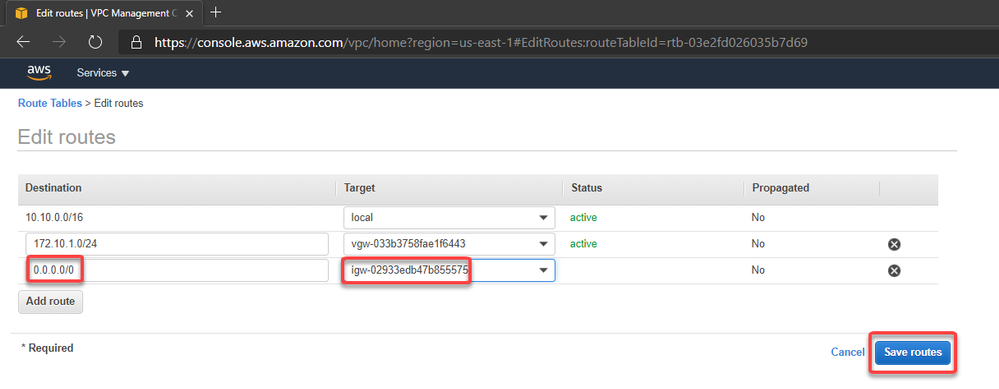Click the 172.10.1.0/24 destination field
The image size is (999, 389).
(x=177, y=244)
